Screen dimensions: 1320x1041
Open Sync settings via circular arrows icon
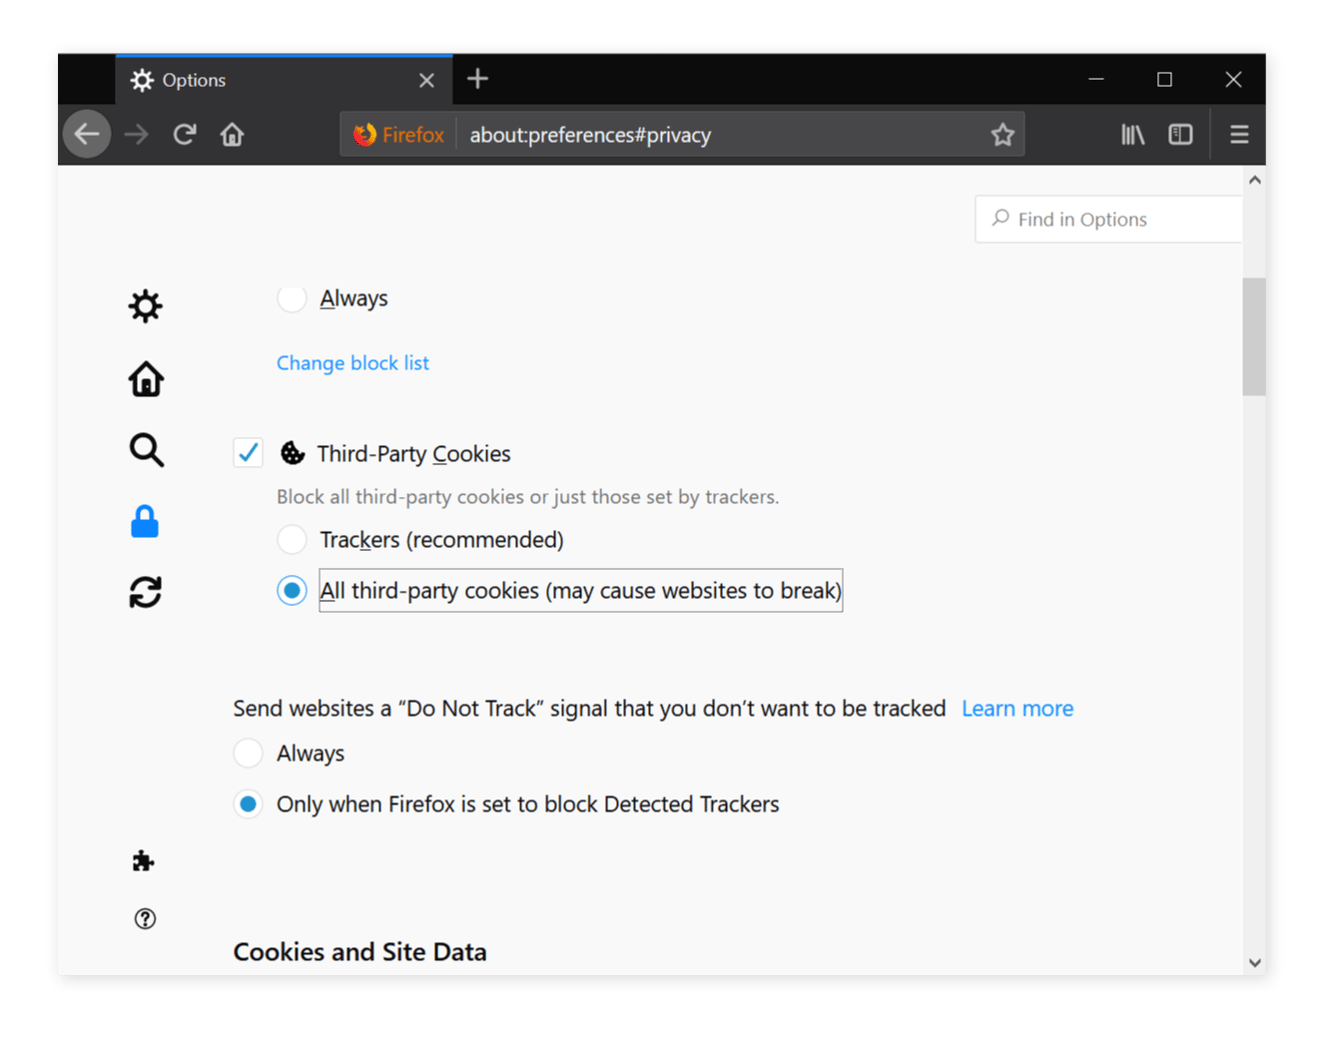coord(145,591)
